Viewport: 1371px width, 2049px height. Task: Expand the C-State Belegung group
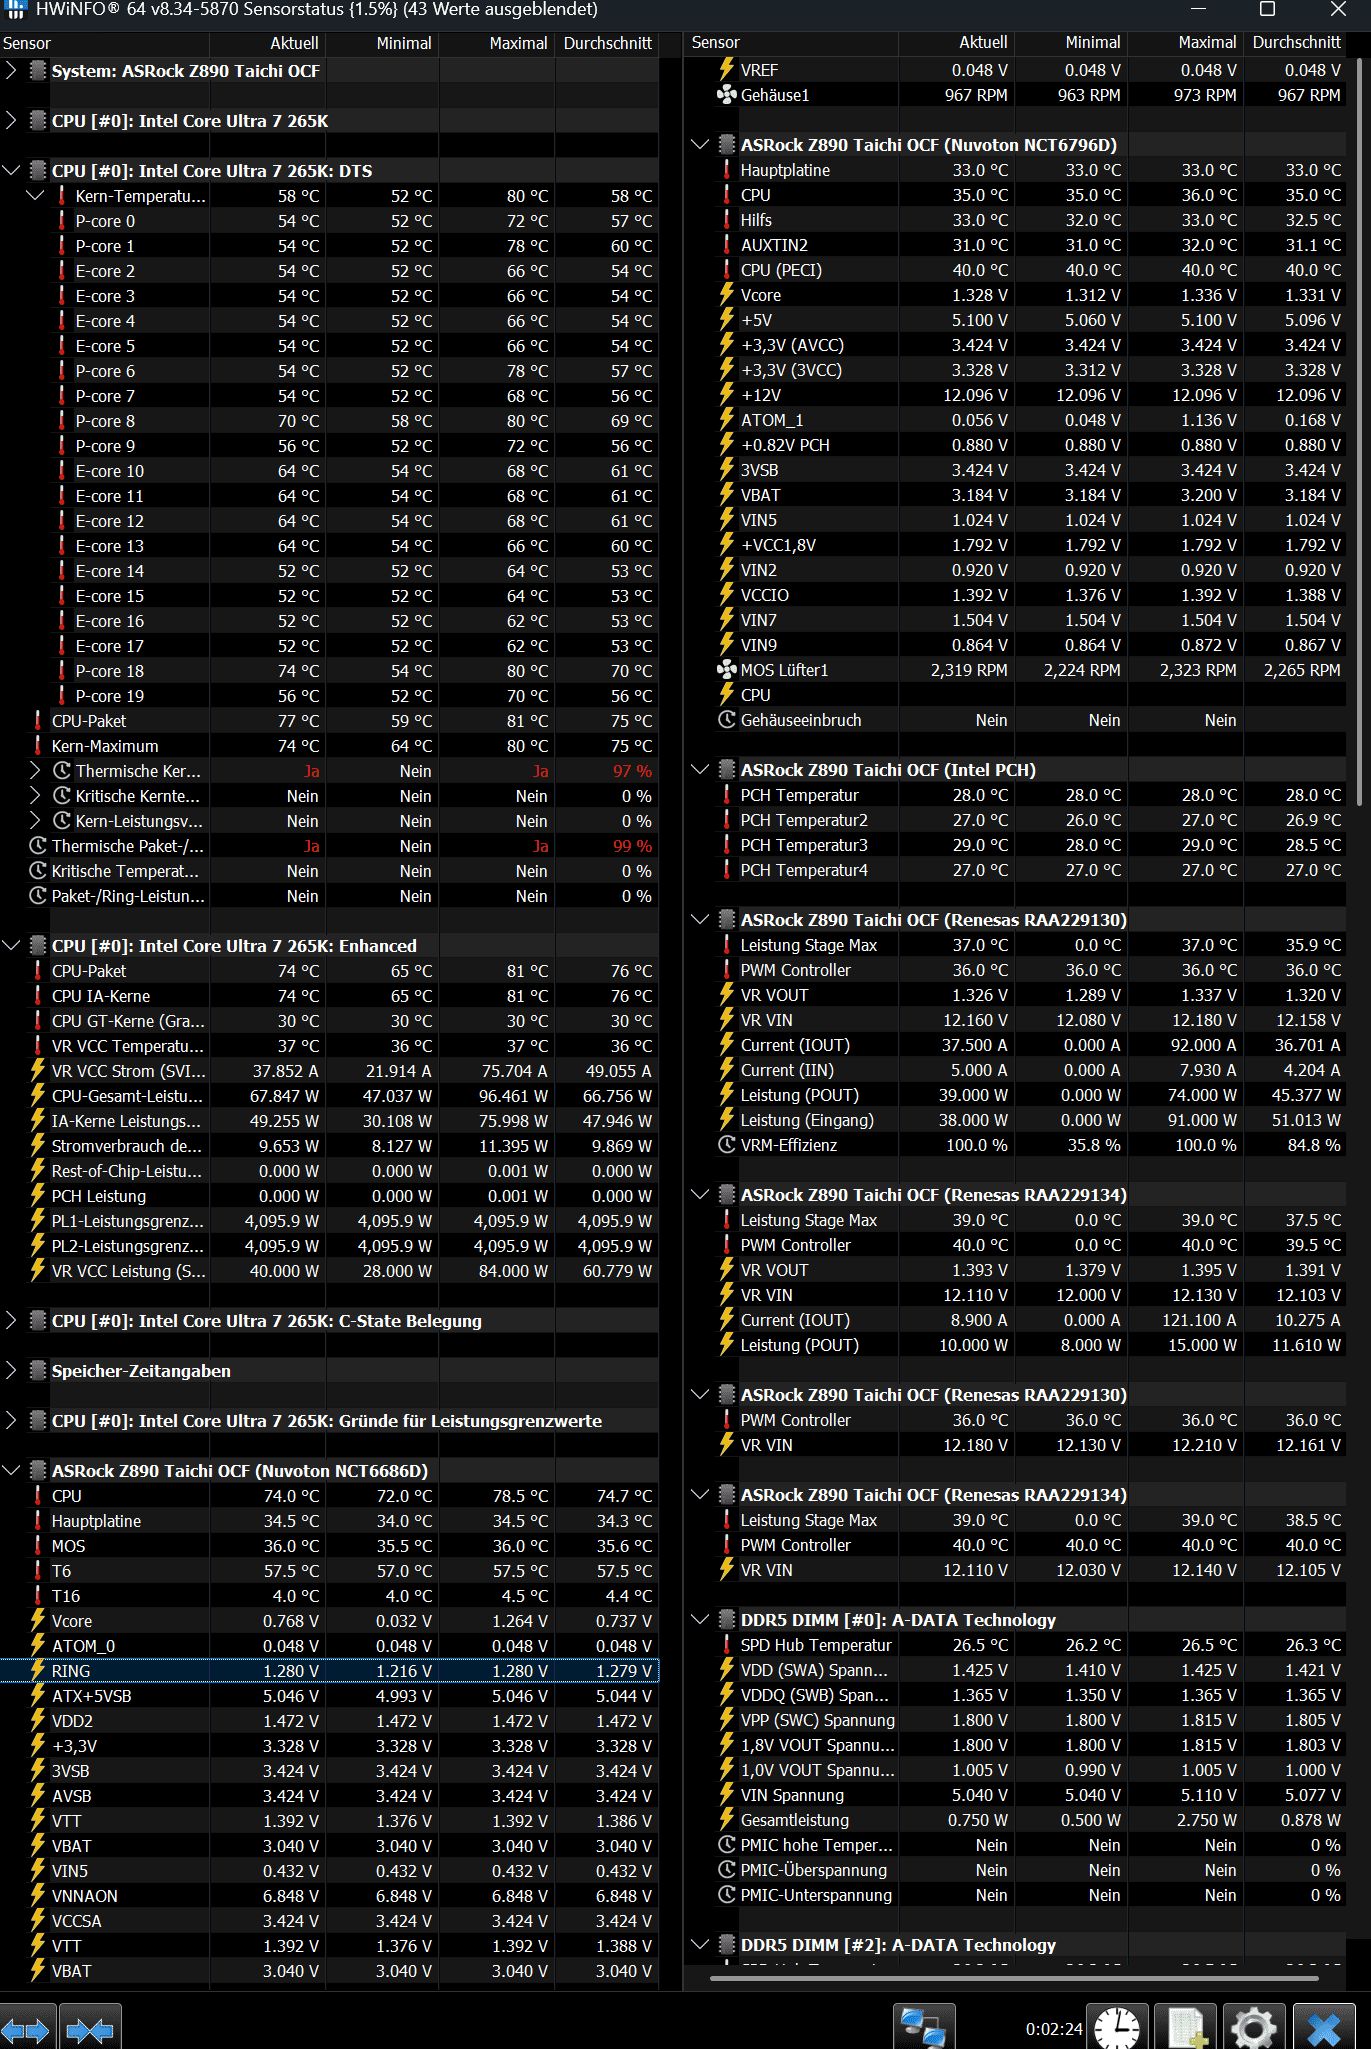pos(11,1320)
